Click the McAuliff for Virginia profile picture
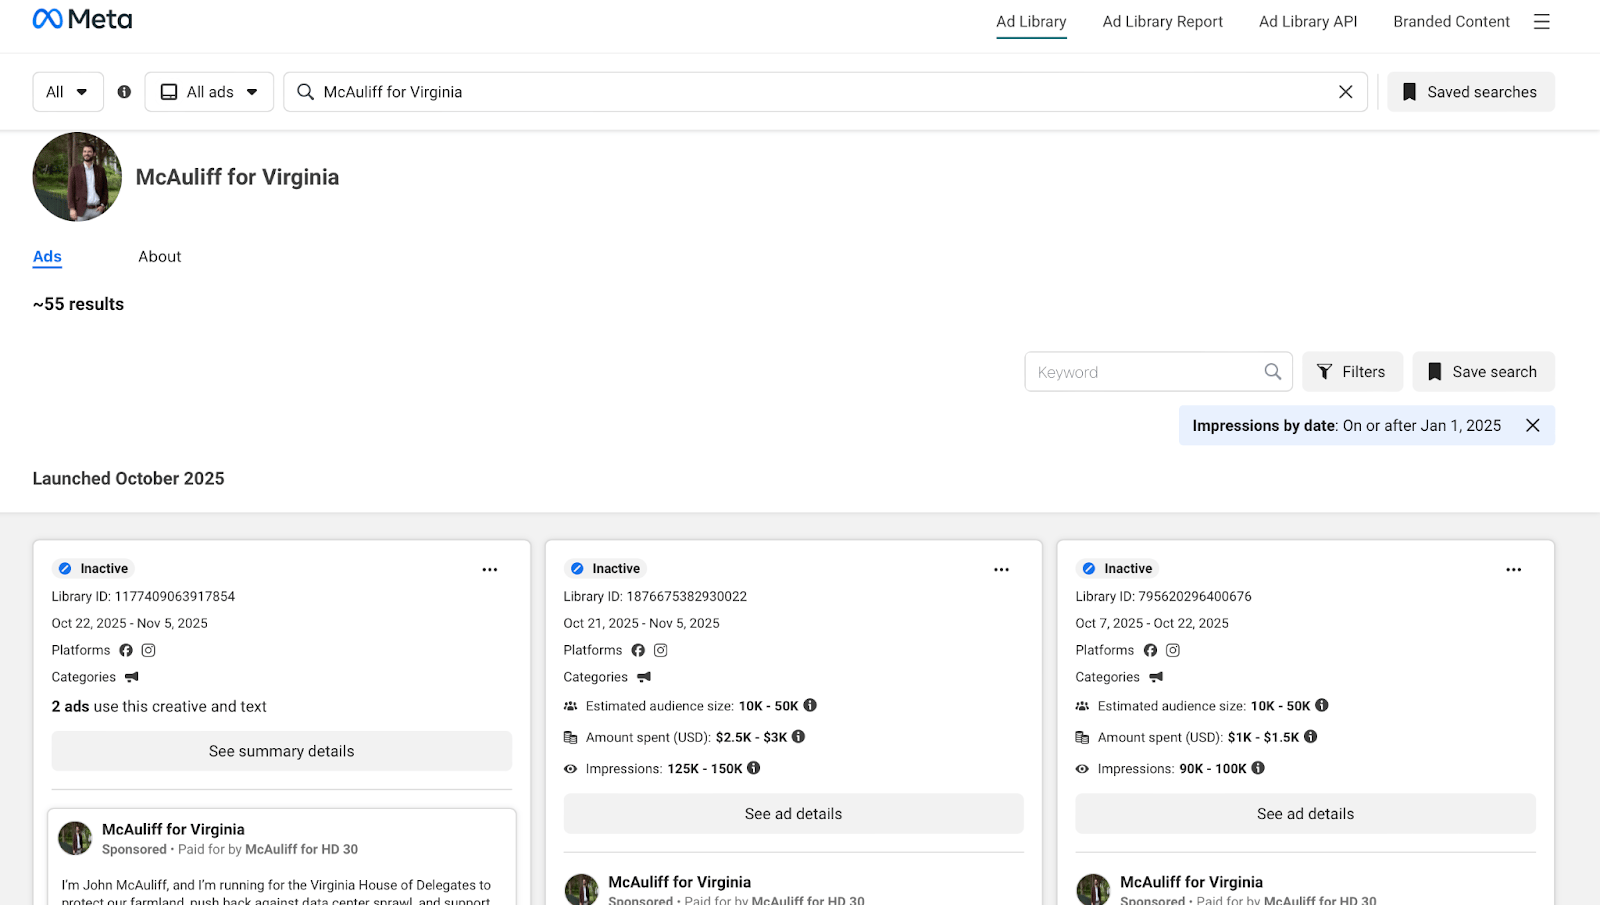1600x905 pixels. (77, 177)
